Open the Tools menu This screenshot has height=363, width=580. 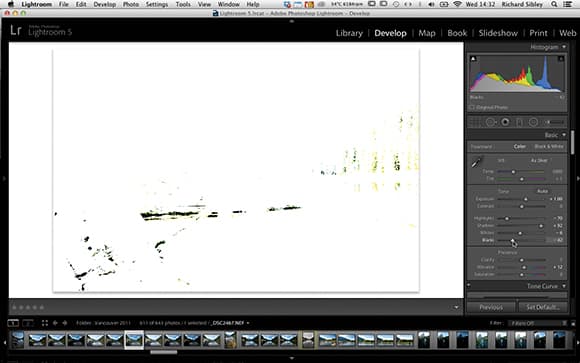183,4
